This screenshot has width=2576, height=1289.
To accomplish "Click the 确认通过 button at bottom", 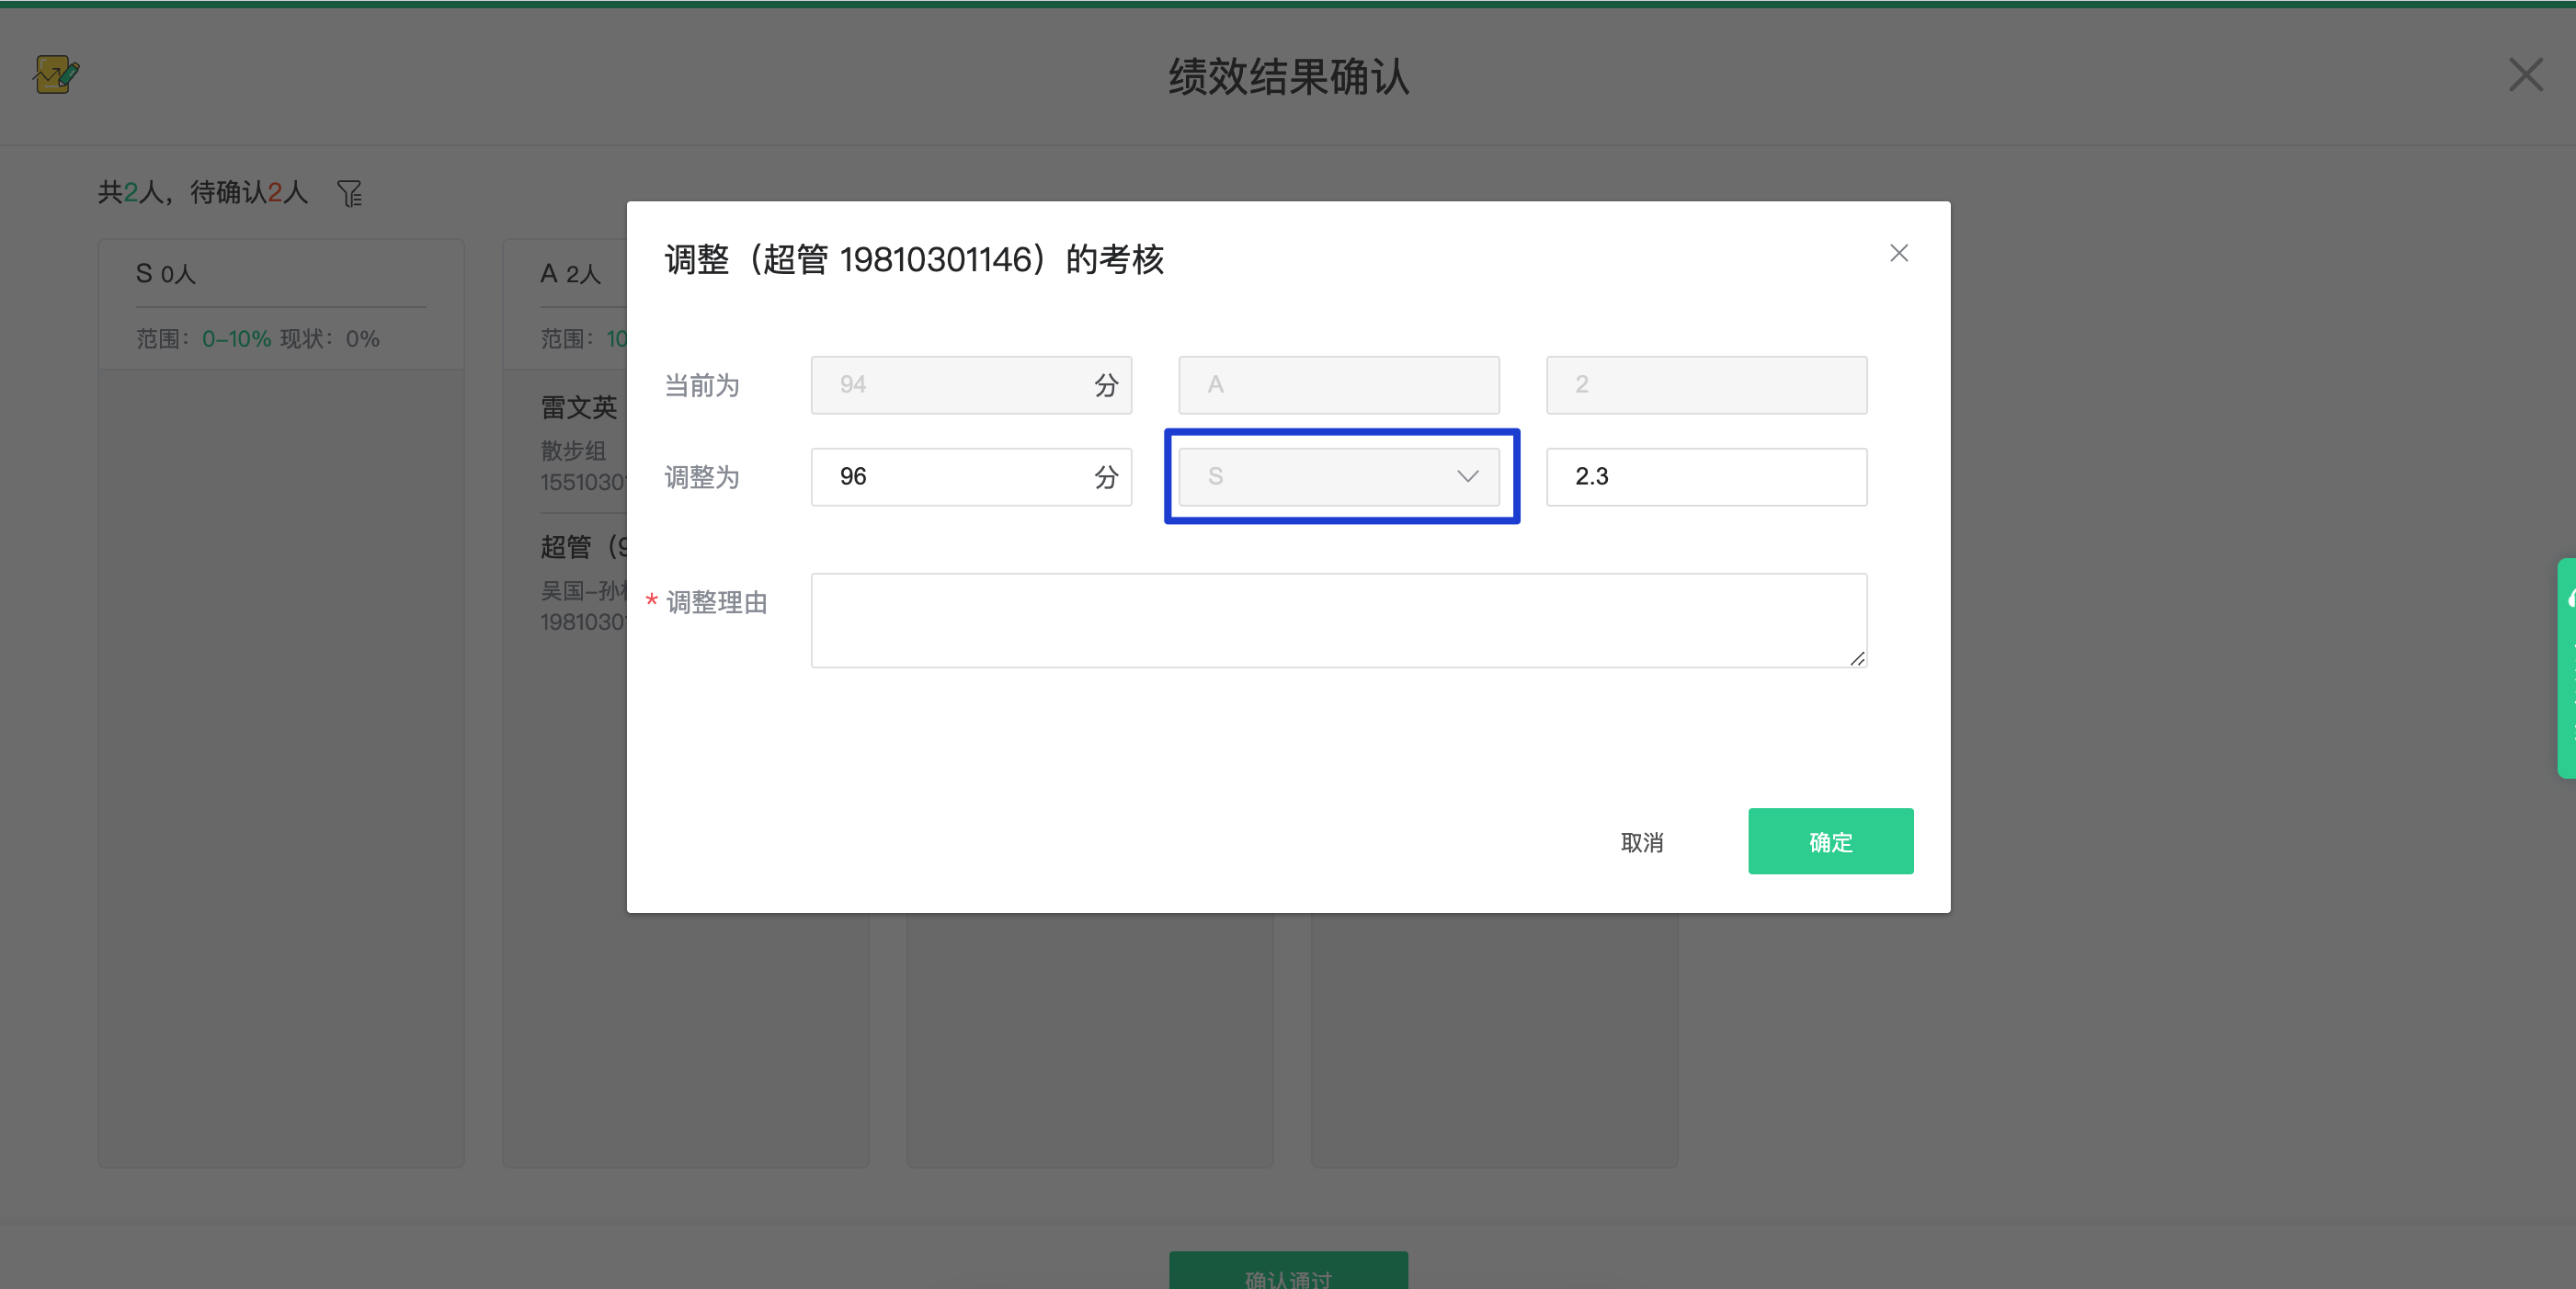I will pyautogui.click(x=1288, y=1270).
